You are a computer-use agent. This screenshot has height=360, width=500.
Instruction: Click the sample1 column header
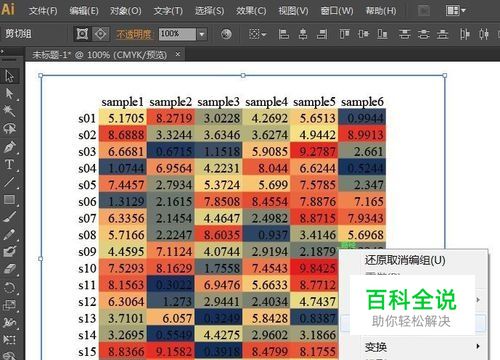pyautogui.click(x=122, y=102)
